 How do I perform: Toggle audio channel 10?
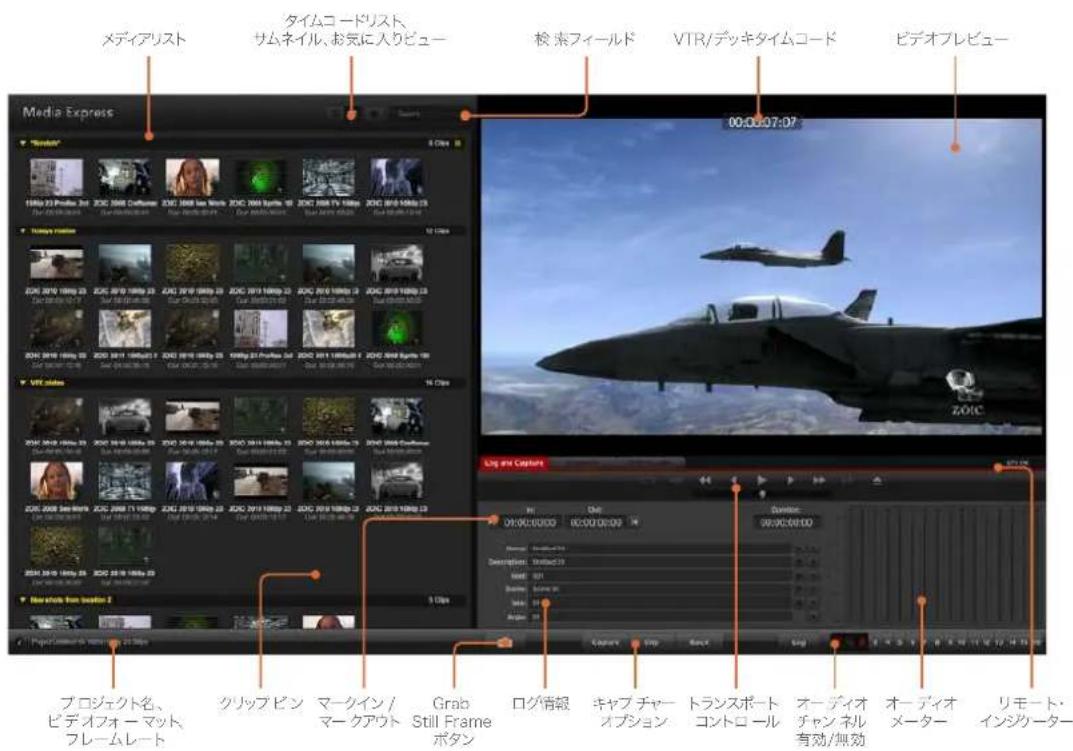tap(961, 642)
